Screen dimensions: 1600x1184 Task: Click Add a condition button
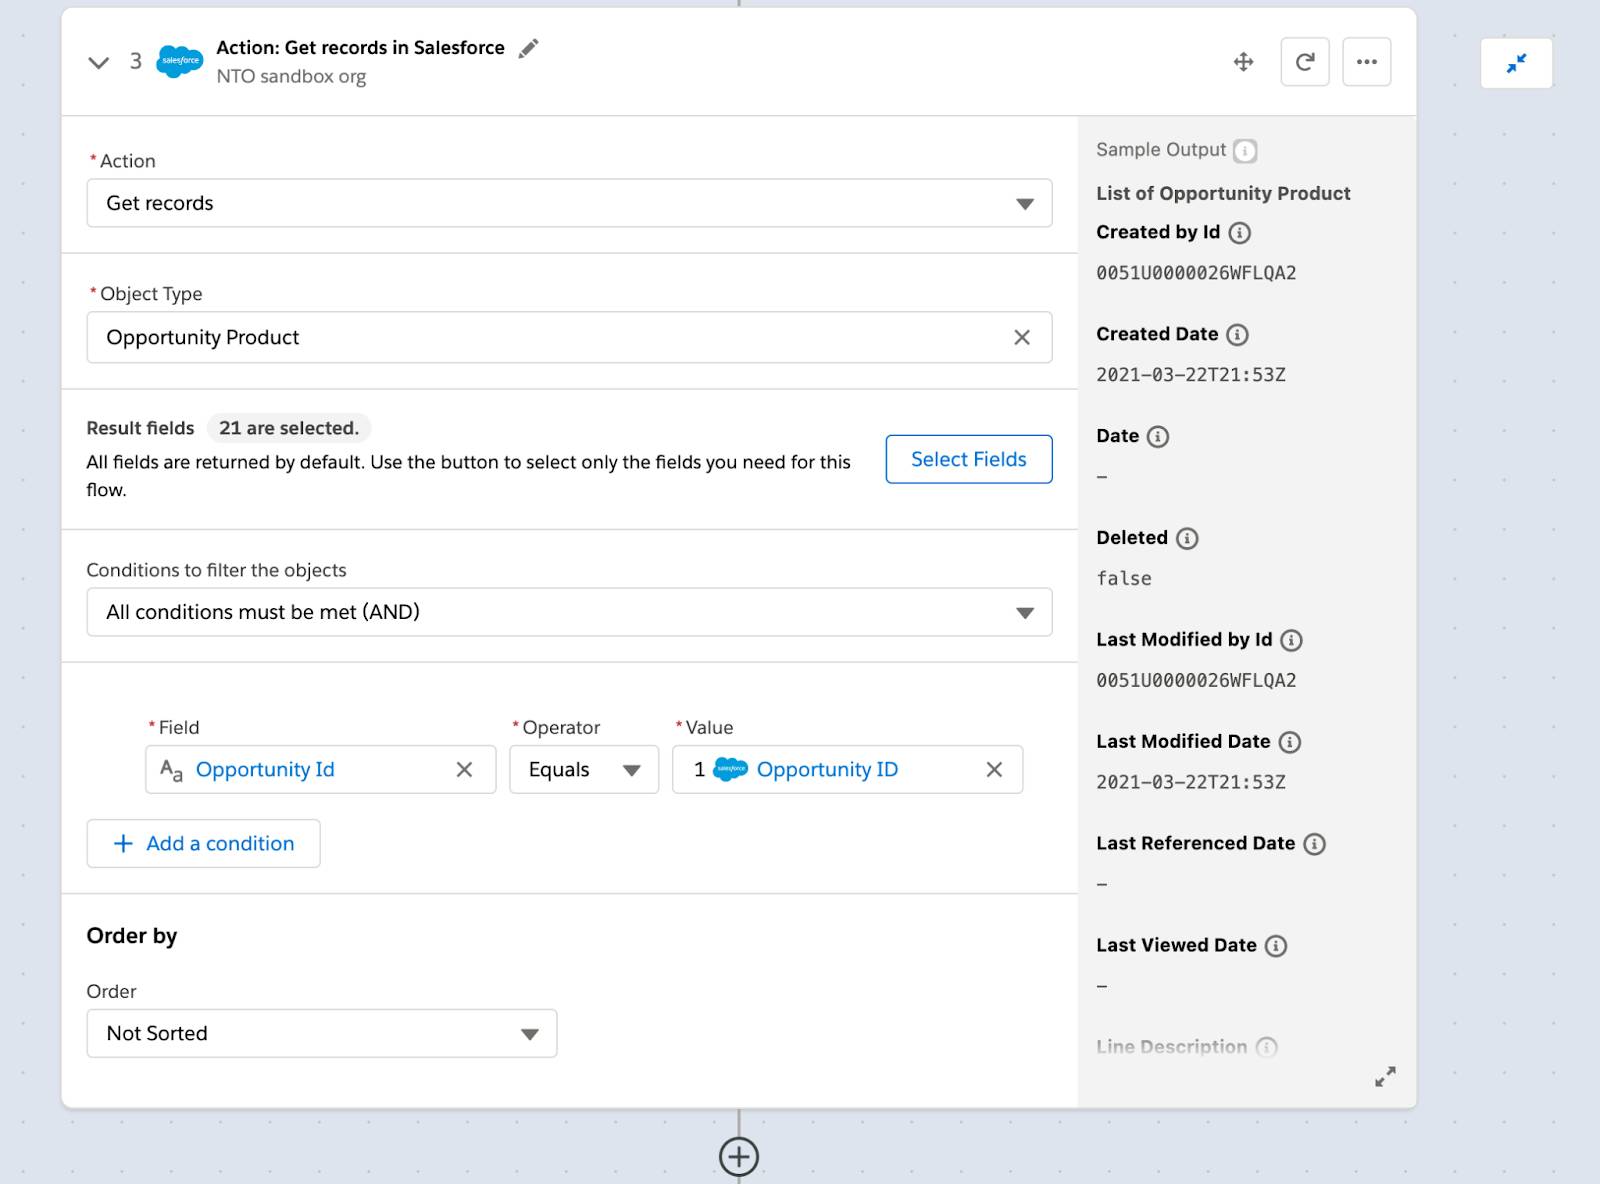click(x=203, y=843)
